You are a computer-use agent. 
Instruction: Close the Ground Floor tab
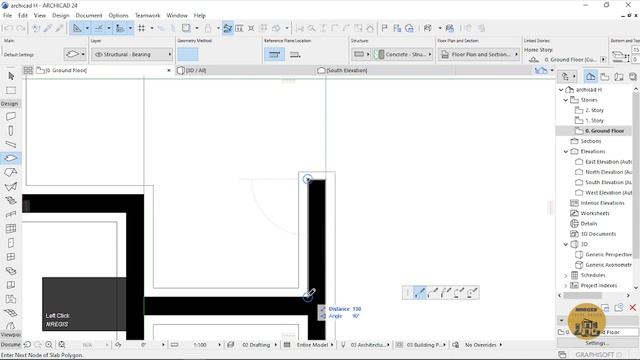[x=169, y=71]
